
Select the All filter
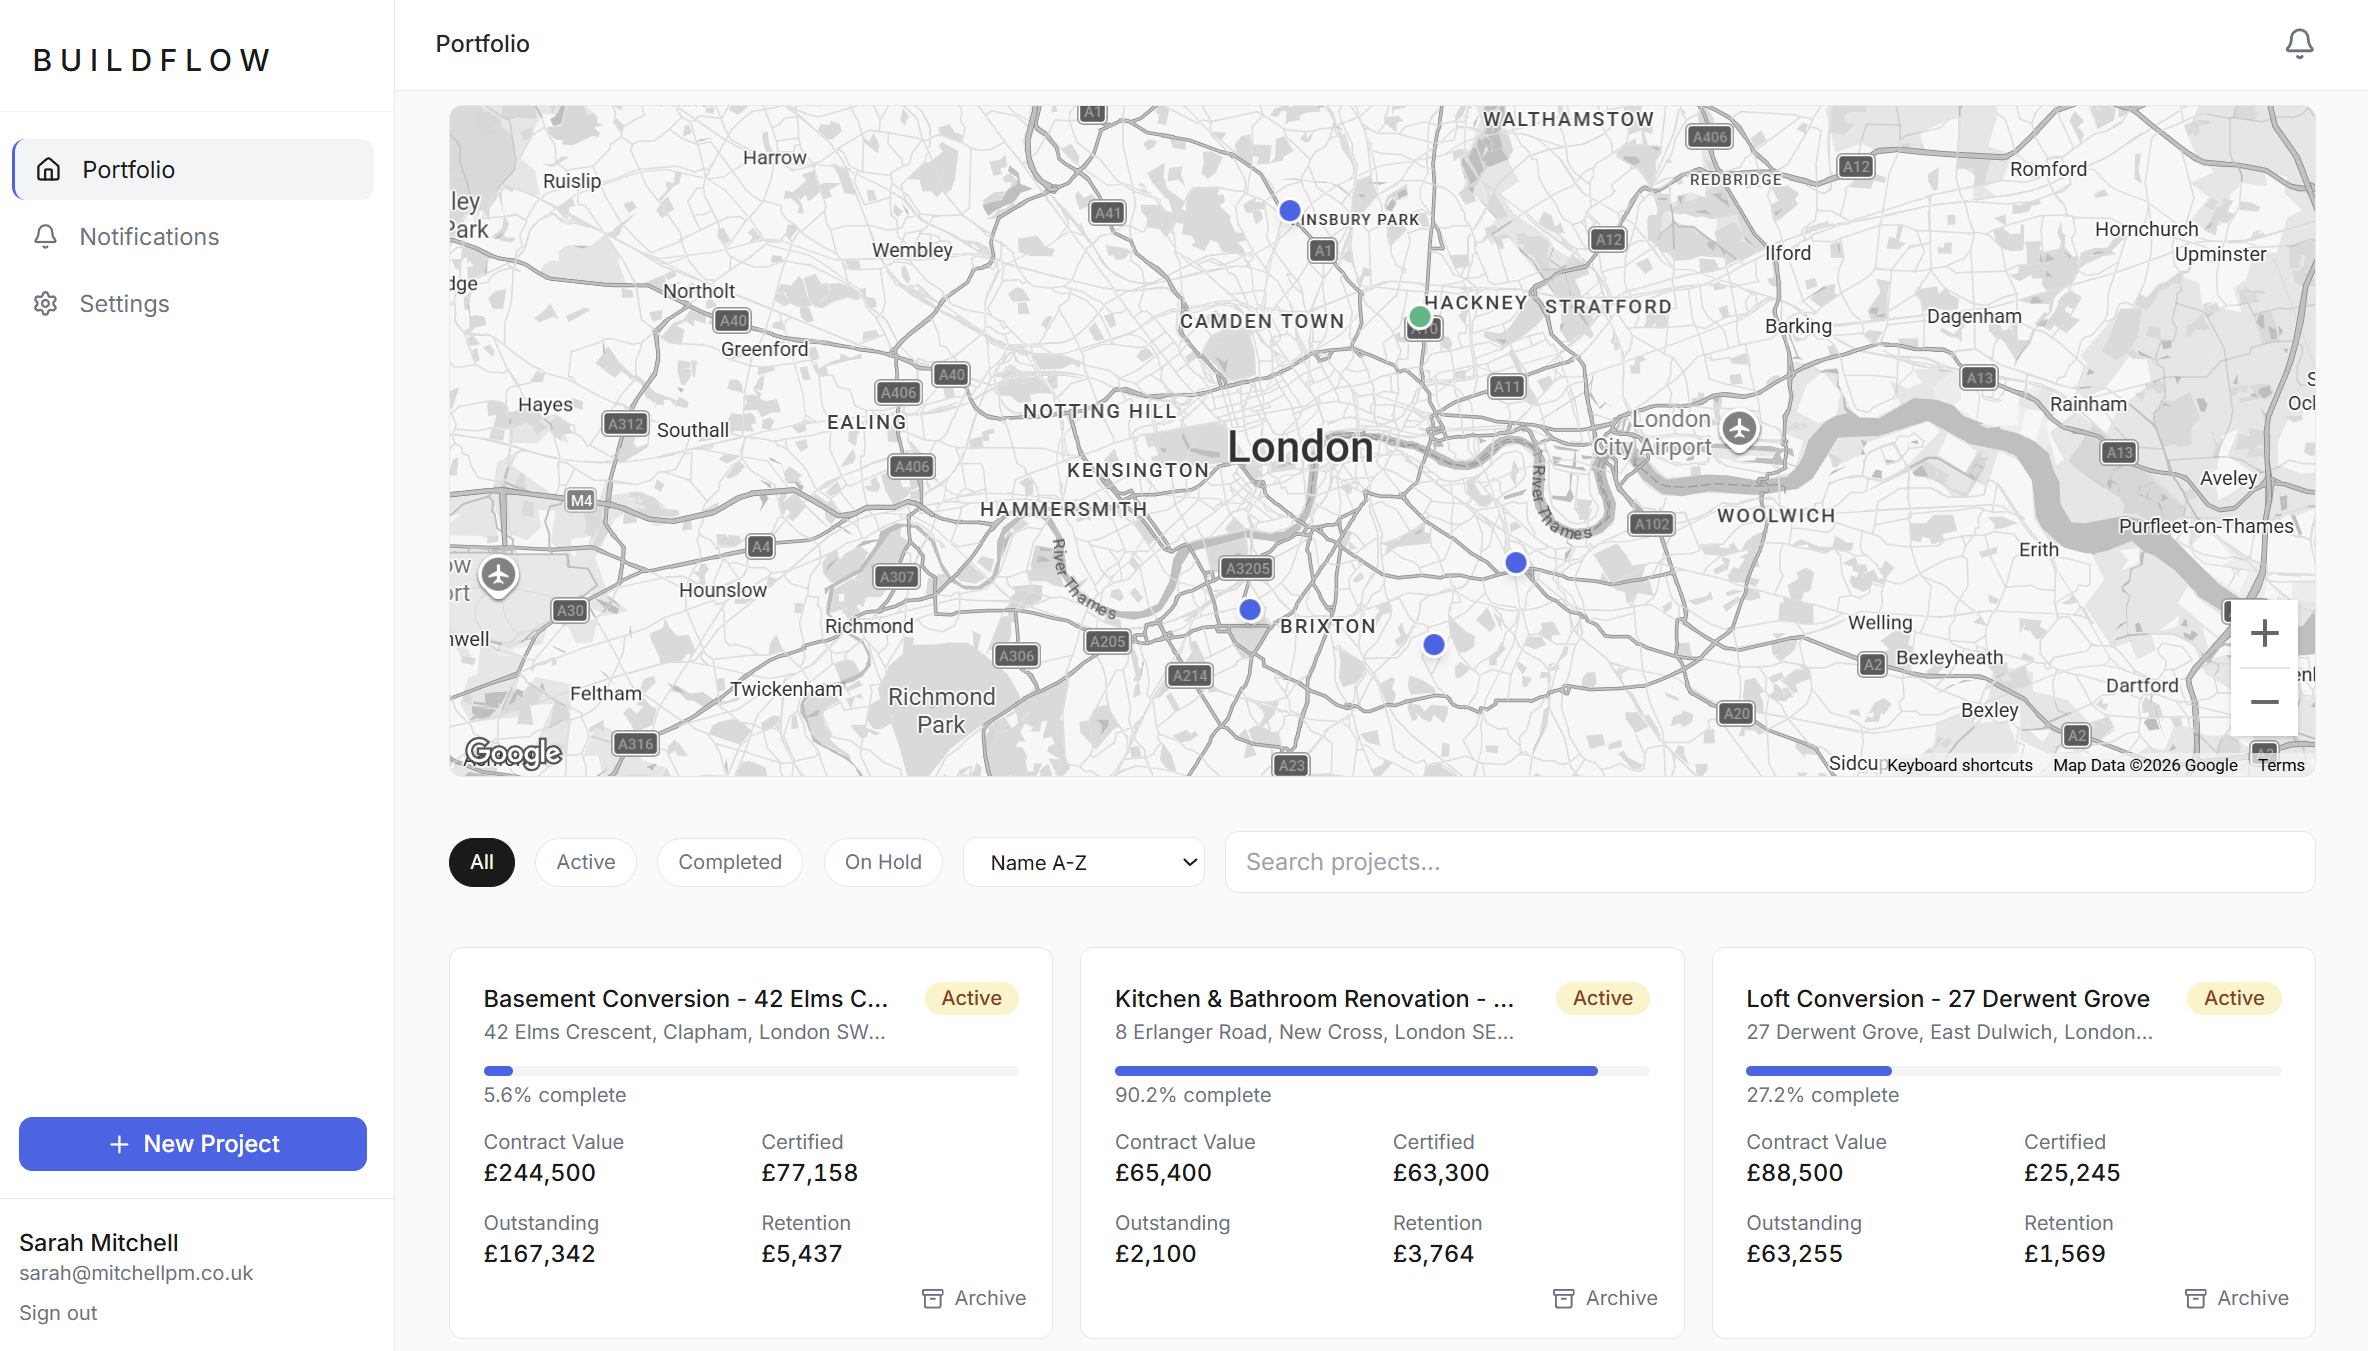[482, 862]
